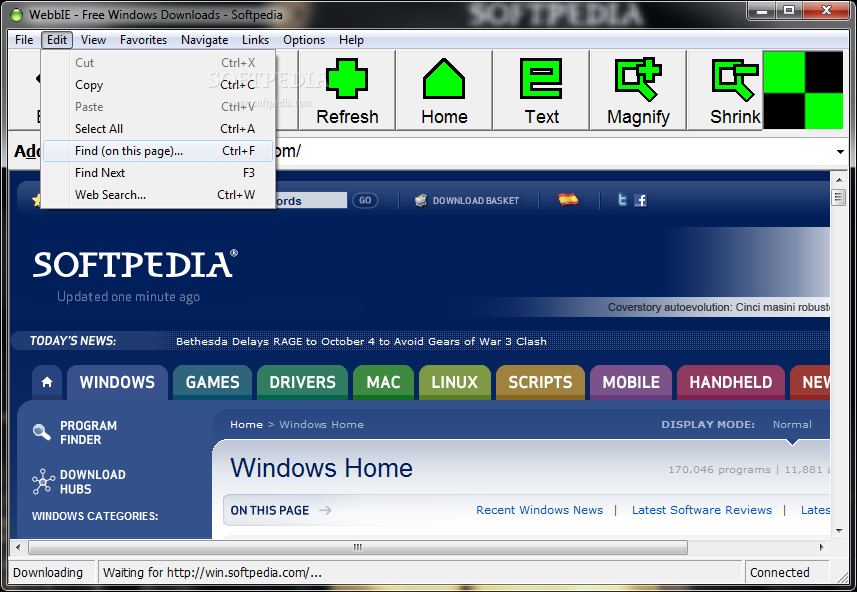Click the Spanish flag icon
The width and height of the screenshot is (857, 592).
pos(568,200)
